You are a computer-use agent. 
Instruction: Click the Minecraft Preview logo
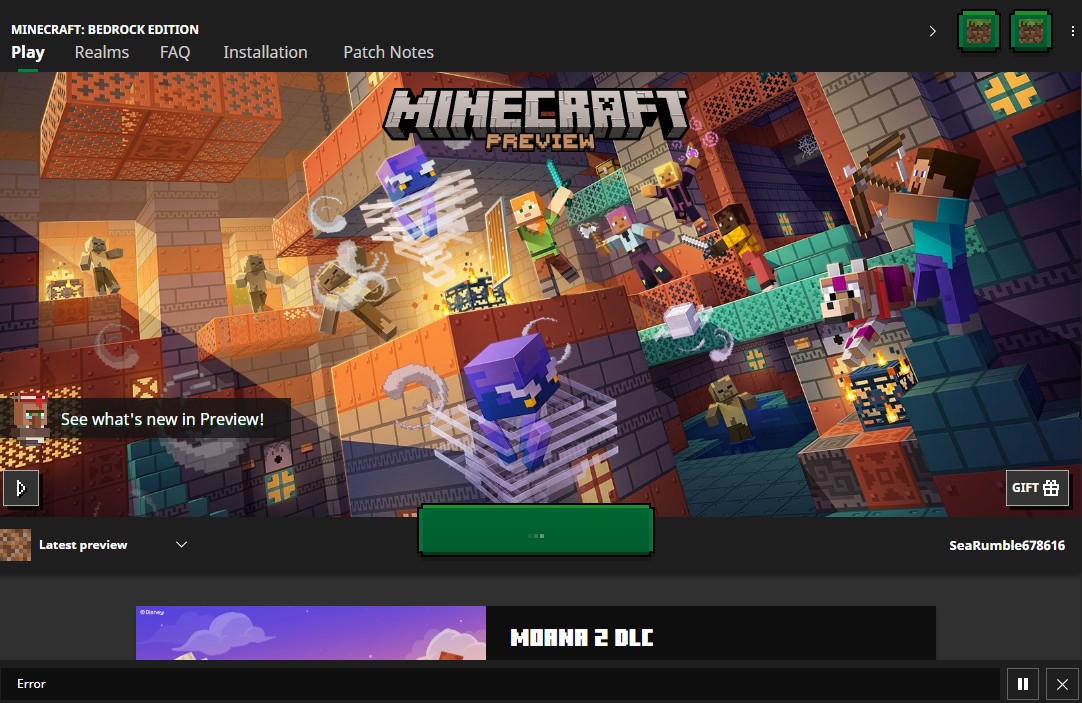click(536, 119)
